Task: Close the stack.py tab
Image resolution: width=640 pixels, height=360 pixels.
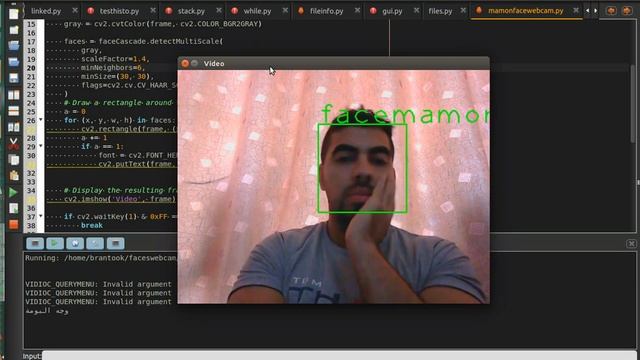Action: (x=219, y=10)
